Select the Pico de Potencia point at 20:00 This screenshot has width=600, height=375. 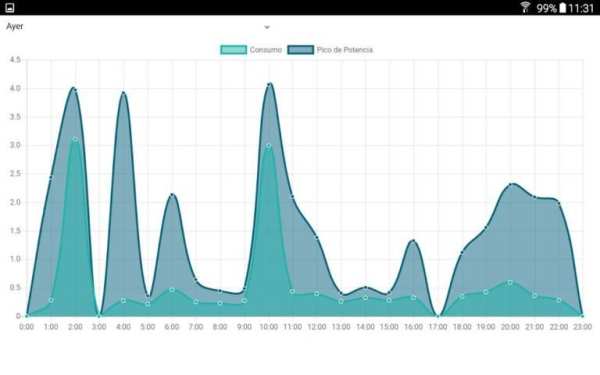(x=510, y=184)
